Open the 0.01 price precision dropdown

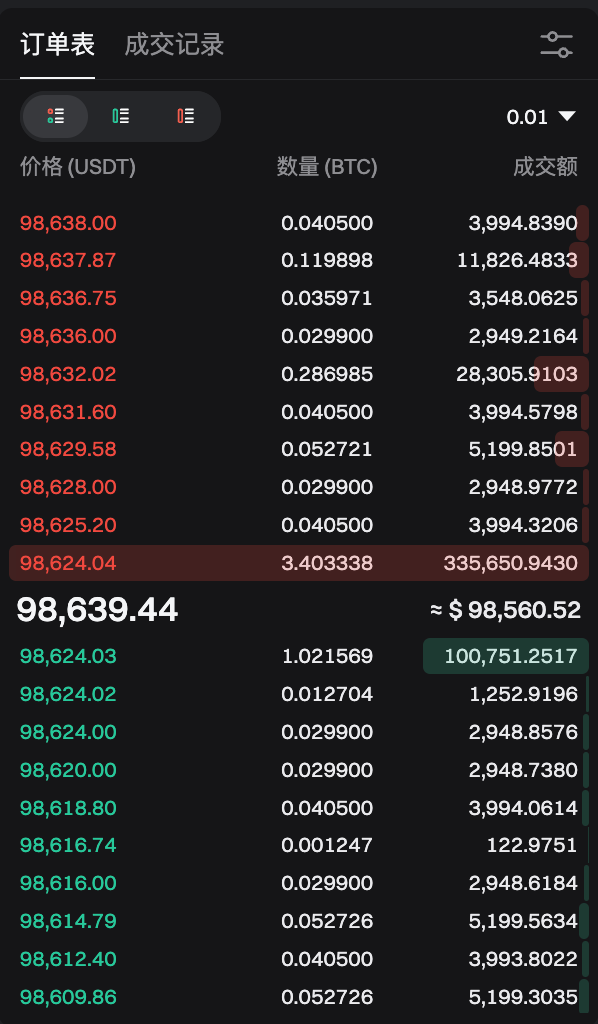[541, 117]
